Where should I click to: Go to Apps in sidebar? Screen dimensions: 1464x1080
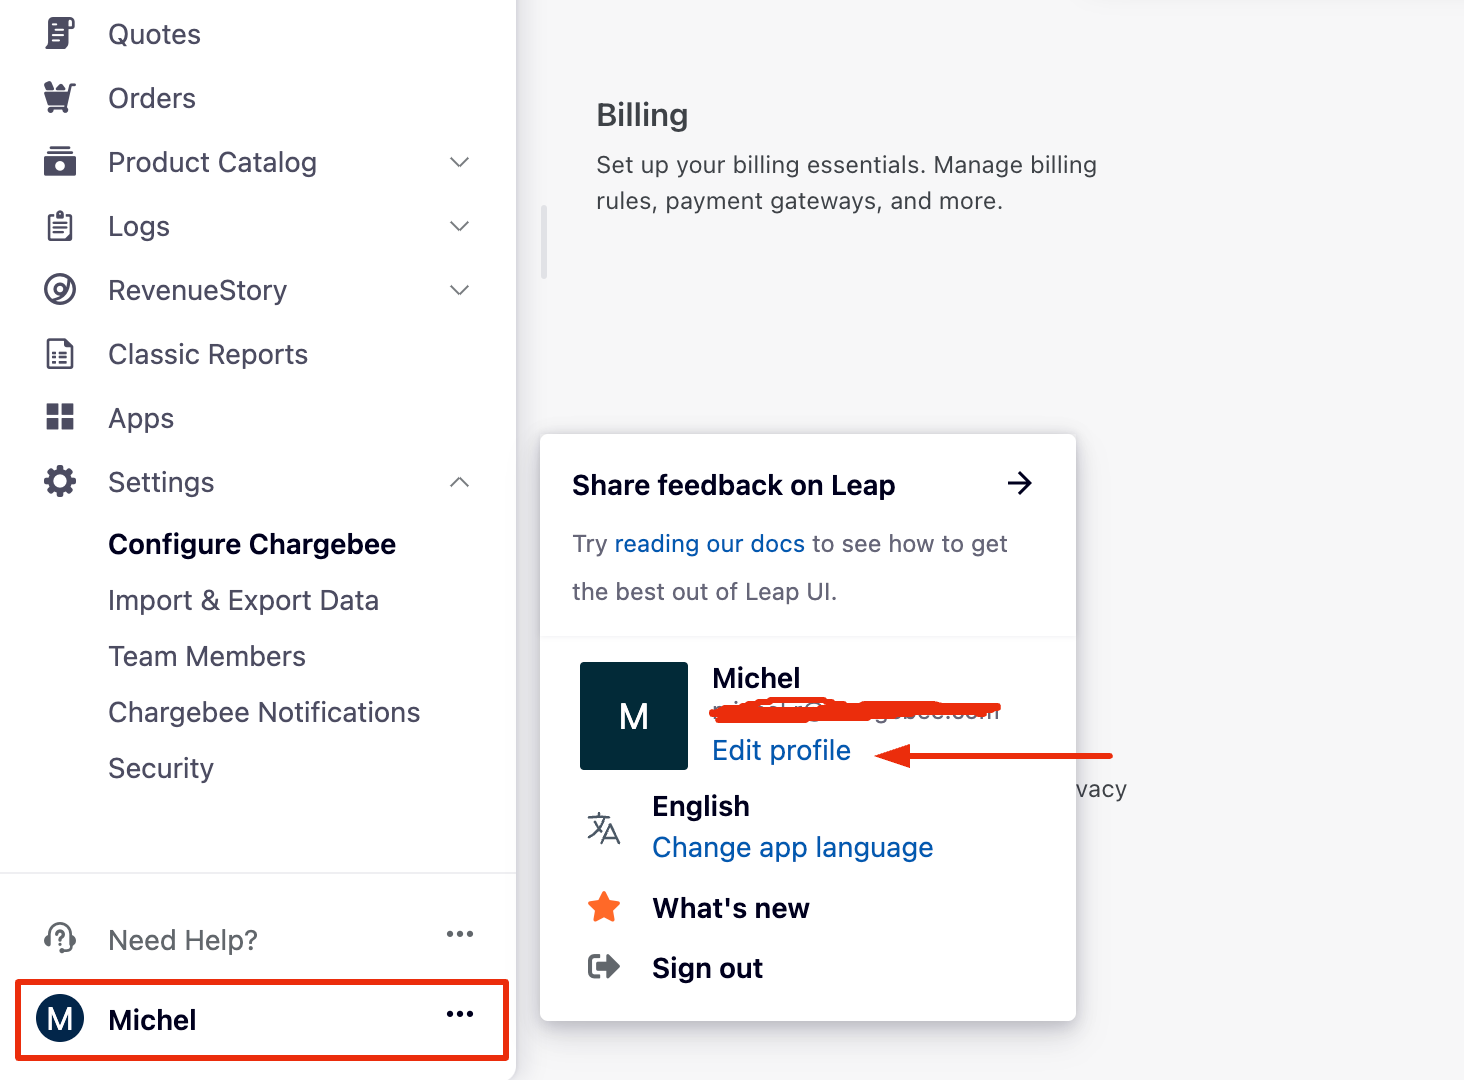(x=141, y=418)
